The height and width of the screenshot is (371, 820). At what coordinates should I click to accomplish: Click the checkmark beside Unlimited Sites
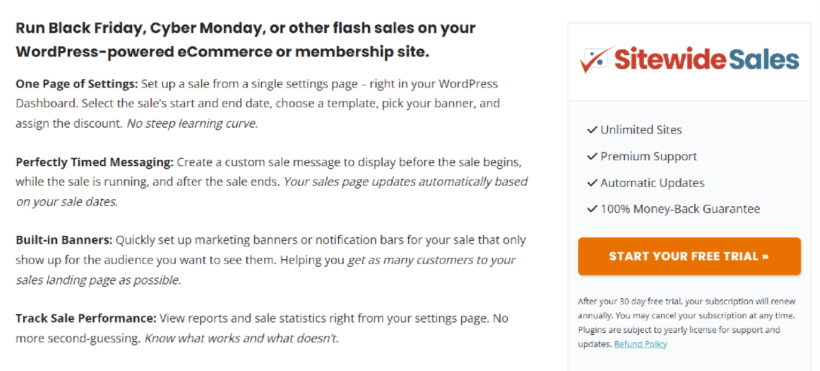(592, 130)
